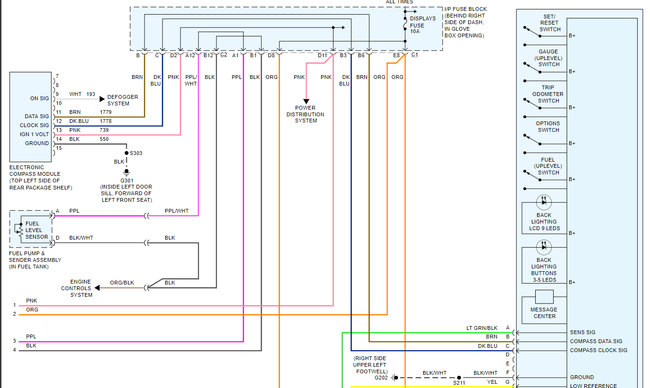Click the 'I/P FUSE BLOCK' label
Viewport: 650px width, 388px height.
pyautogui.click(x=466, y=9)
